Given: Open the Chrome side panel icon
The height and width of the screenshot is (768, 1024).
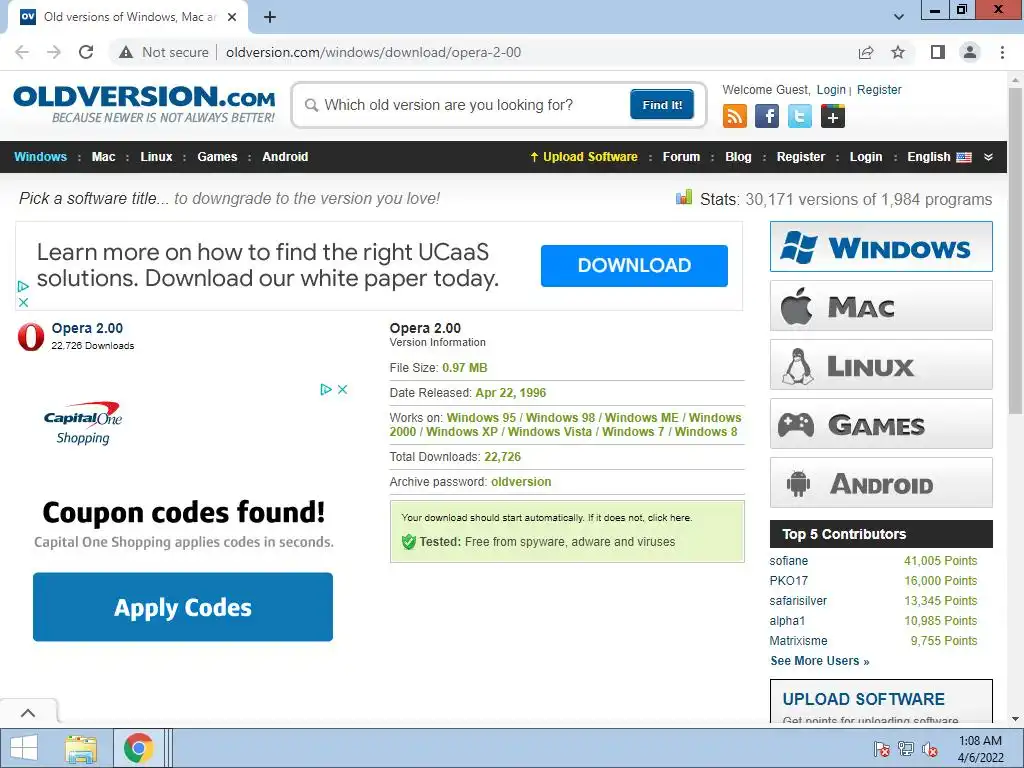Looking at the screenshot, I should [x=938, y=52].
